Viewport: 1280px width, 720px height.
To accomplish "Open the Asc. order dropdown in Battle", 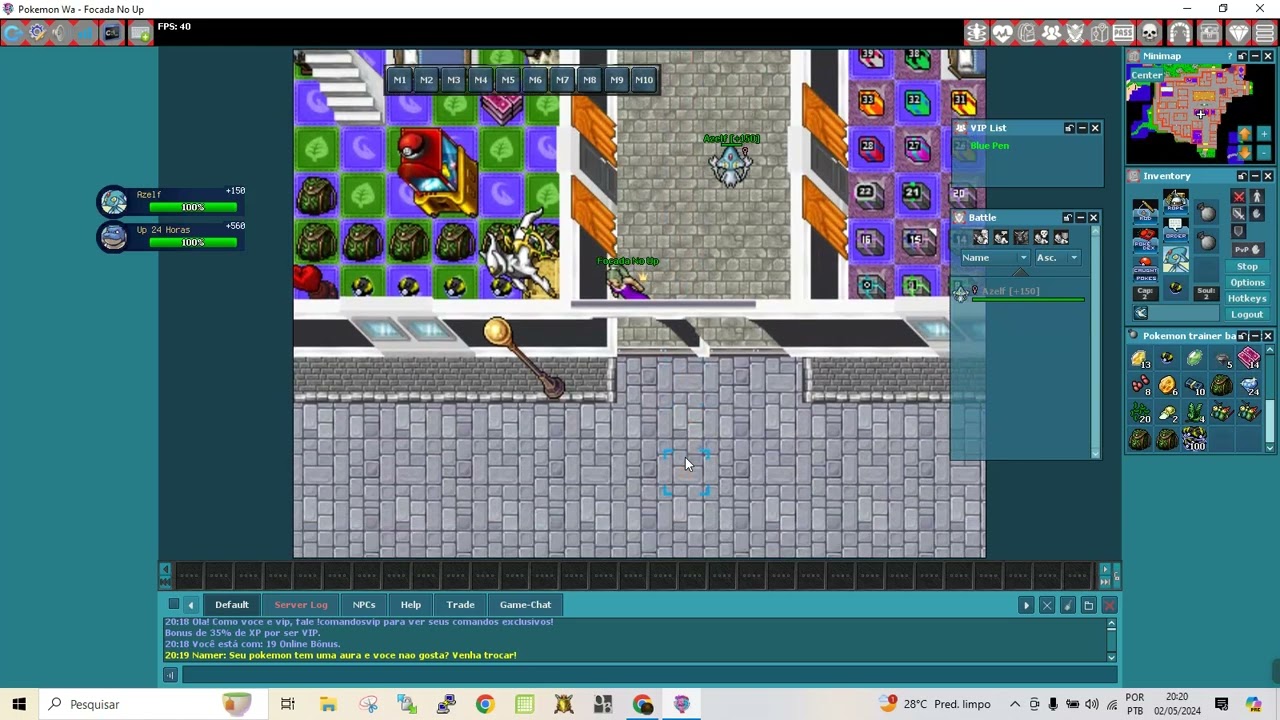I will coord(1058,258).
